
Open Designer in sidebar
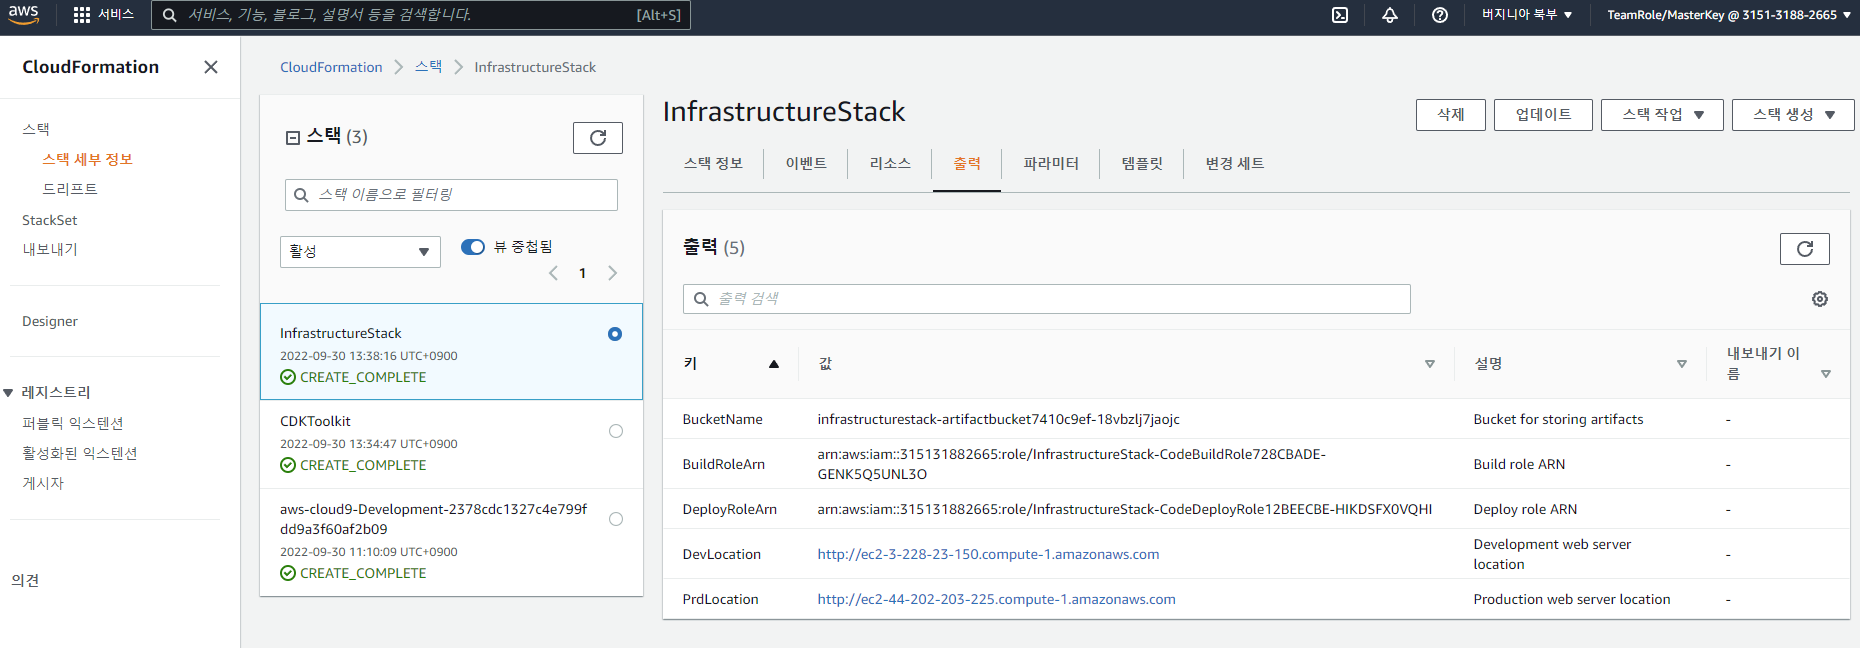[50, 321]
